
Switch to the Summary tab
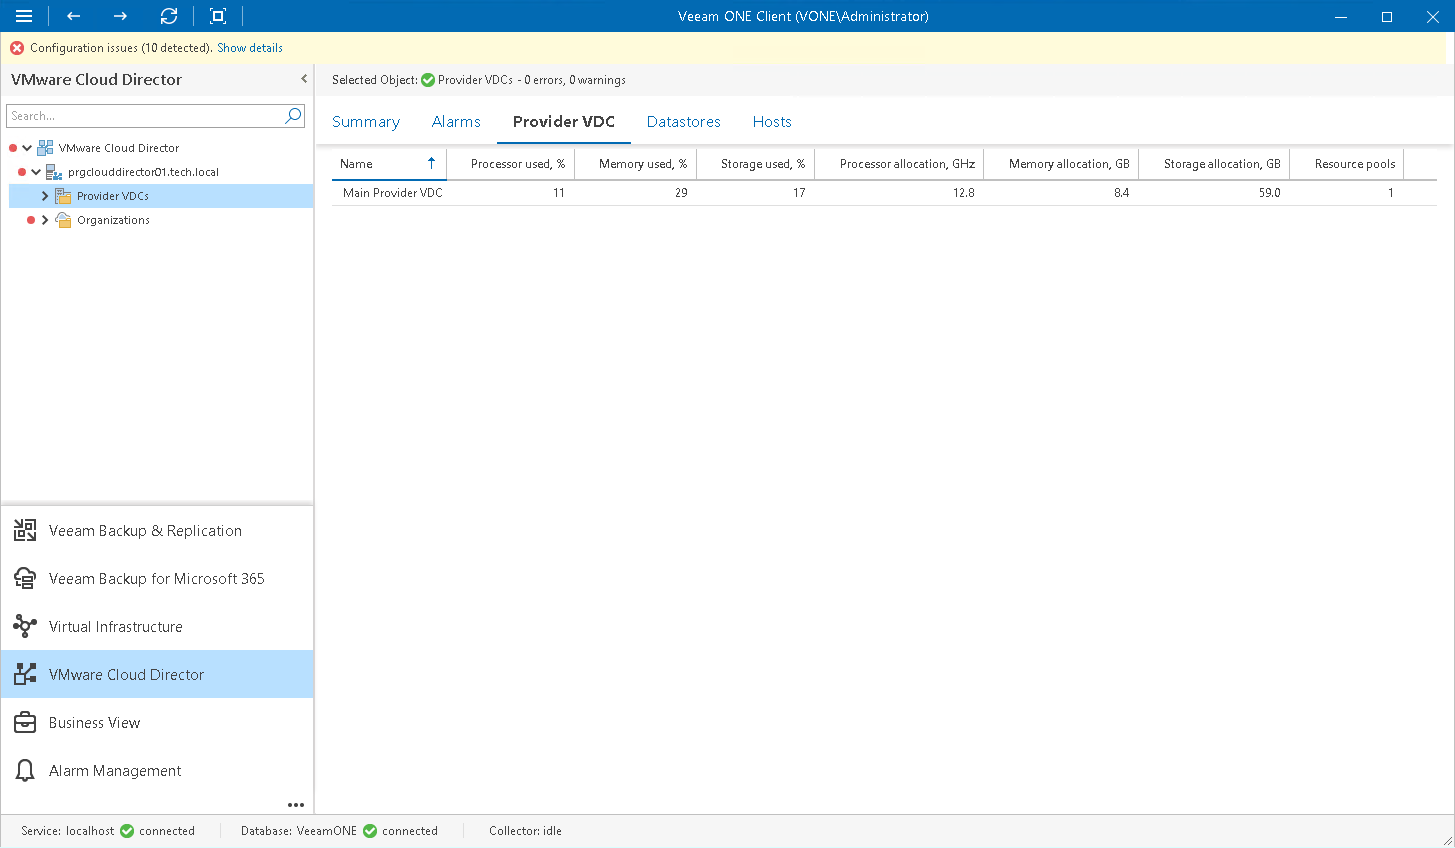366,122
